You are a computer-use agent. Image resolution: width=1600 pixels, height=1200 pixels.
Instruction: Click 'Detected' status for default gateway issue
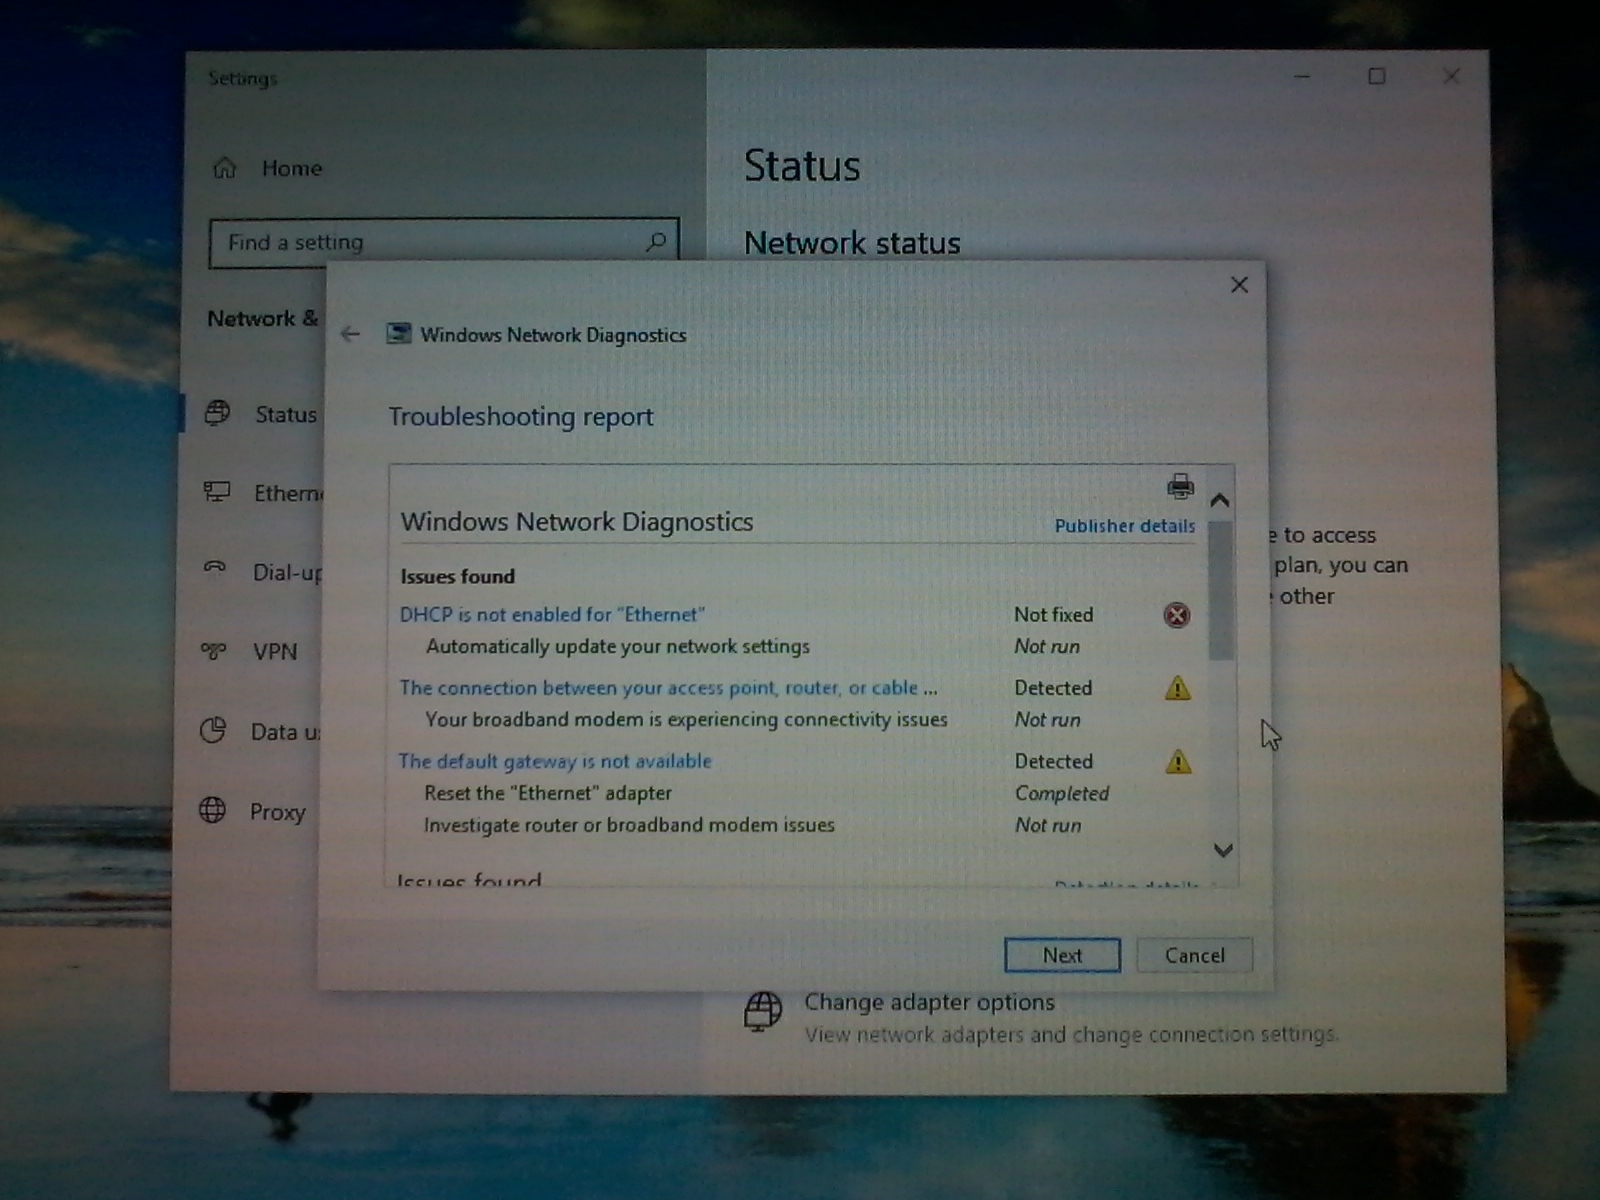pos(1054,761)
